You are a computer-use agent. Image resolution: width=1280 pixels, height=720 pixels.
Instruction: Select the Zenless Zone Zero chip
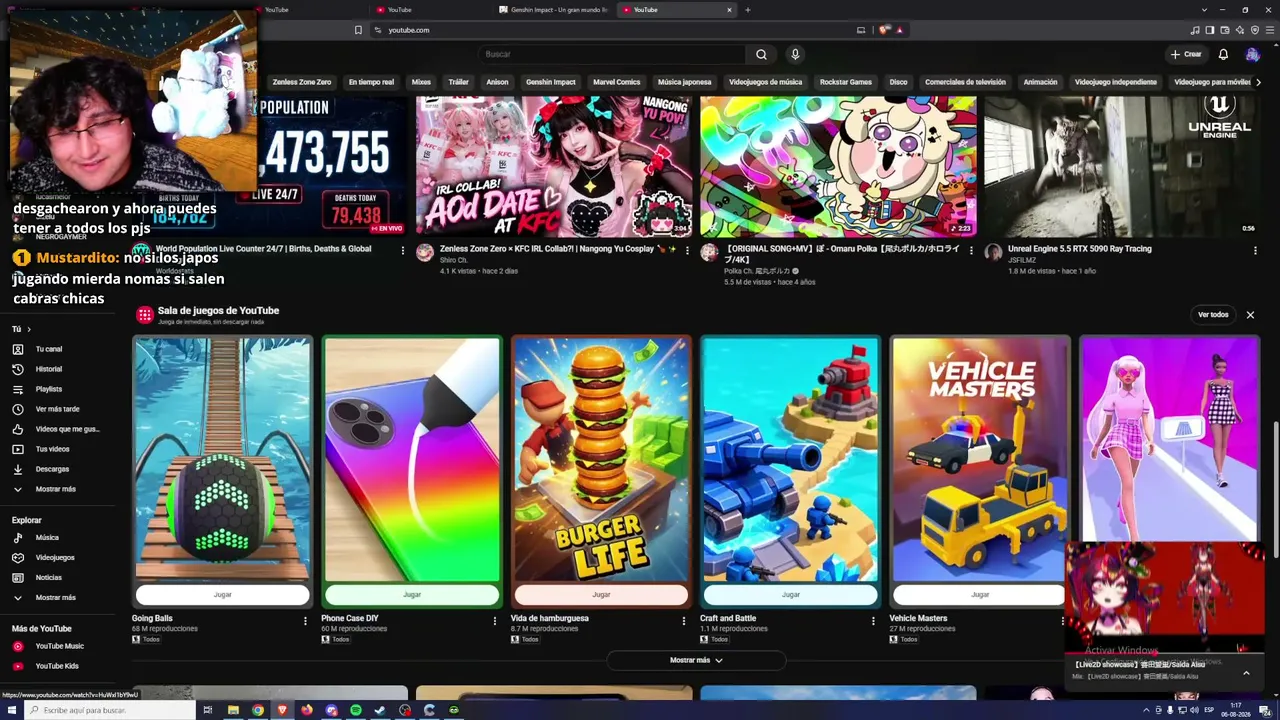(302, 82)
